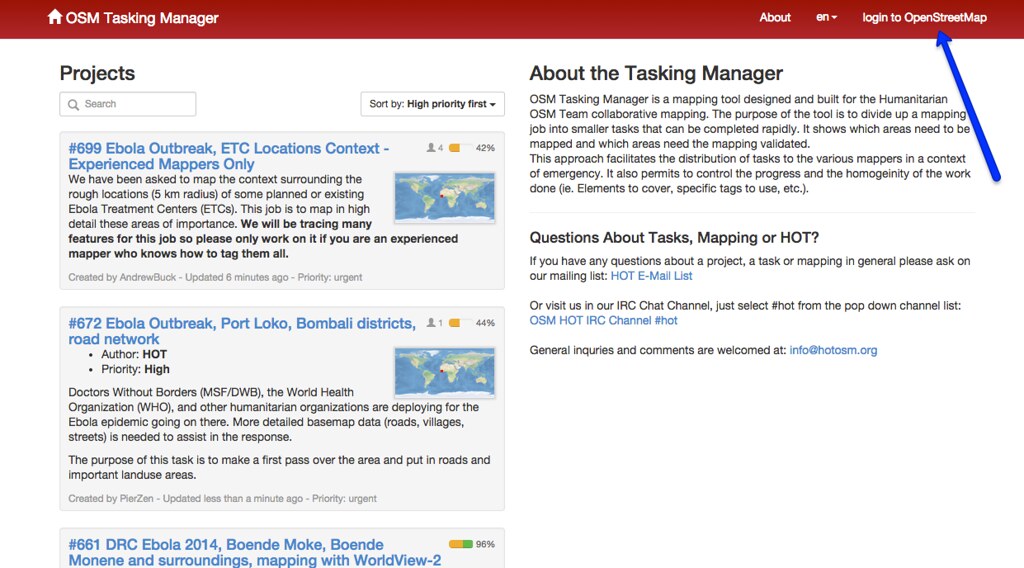This screenshot has width=1024, height=568.
Task: Click world map thumbnail of project #672
Action: [x=444, y=373]
